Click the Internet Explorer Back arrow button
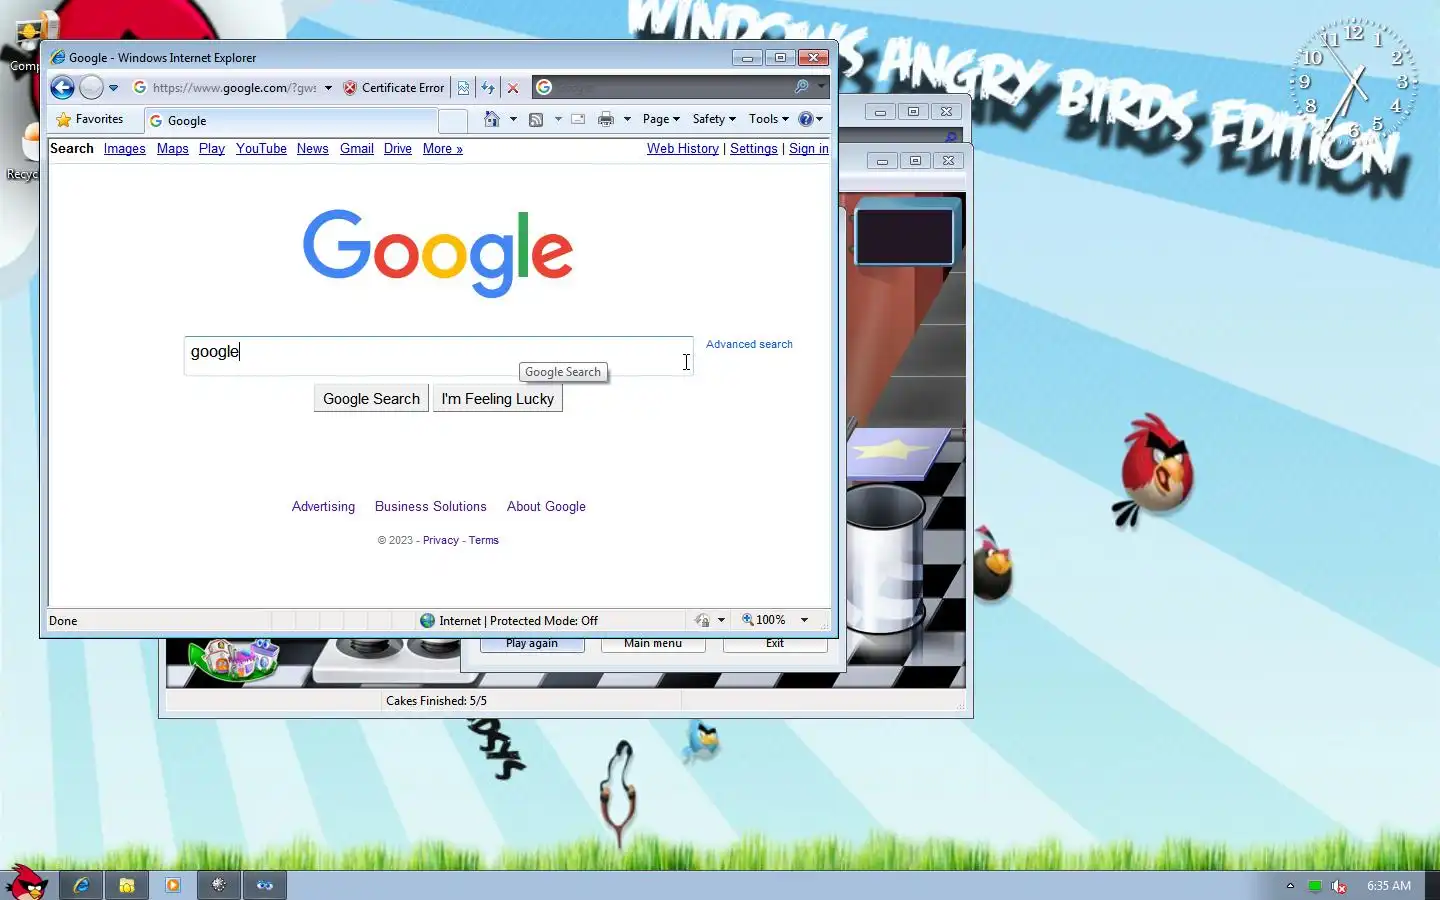The width and height of the screenshot is (1440, 900). [x=62, y=88]
